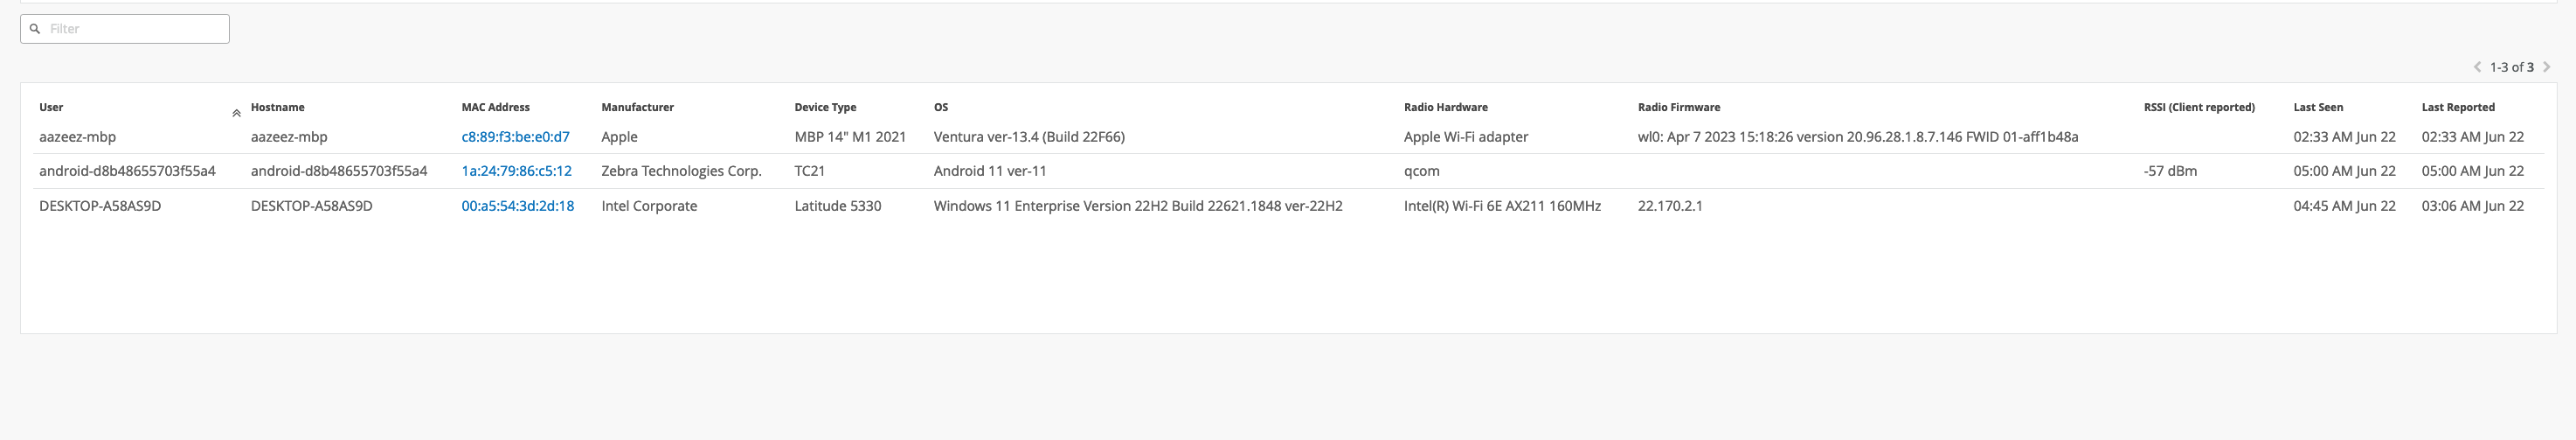Viewport: 2576px width, 440px height.
Task: Sort by OS column header
Action: [940, 107]
